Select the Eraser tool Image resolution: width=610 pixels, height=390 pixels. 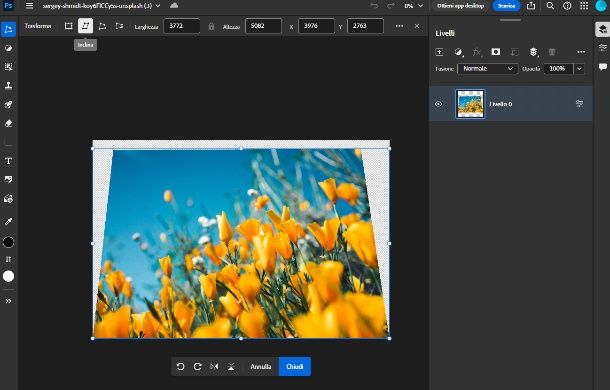click(x=8, y=123)
